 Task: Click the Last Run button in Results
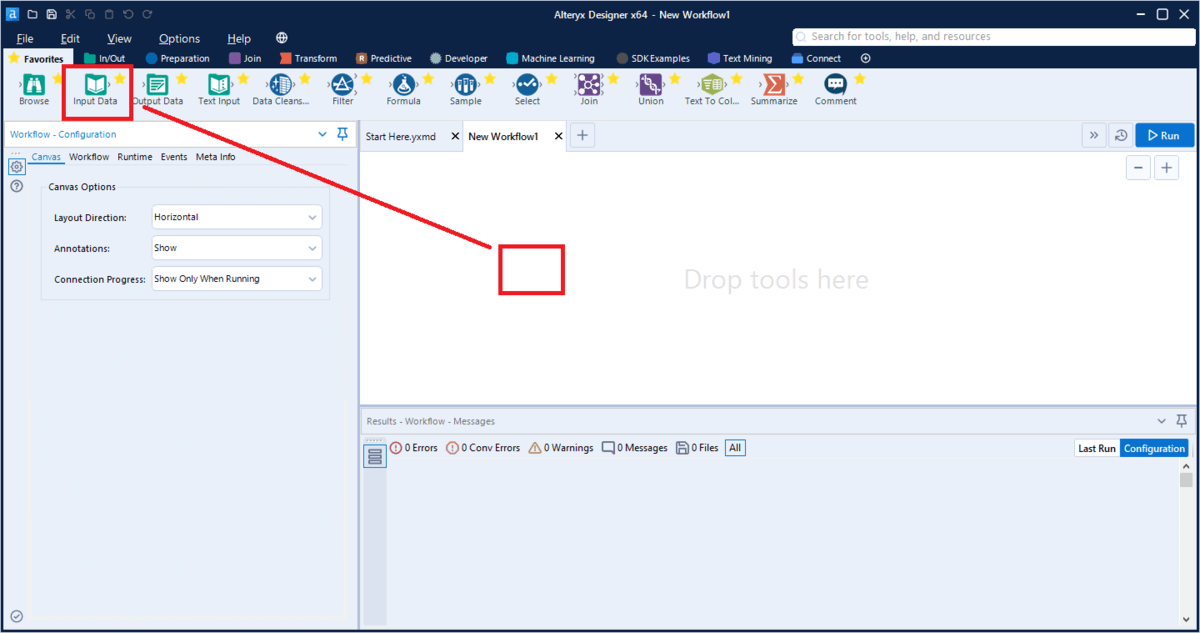point(1097,448)
